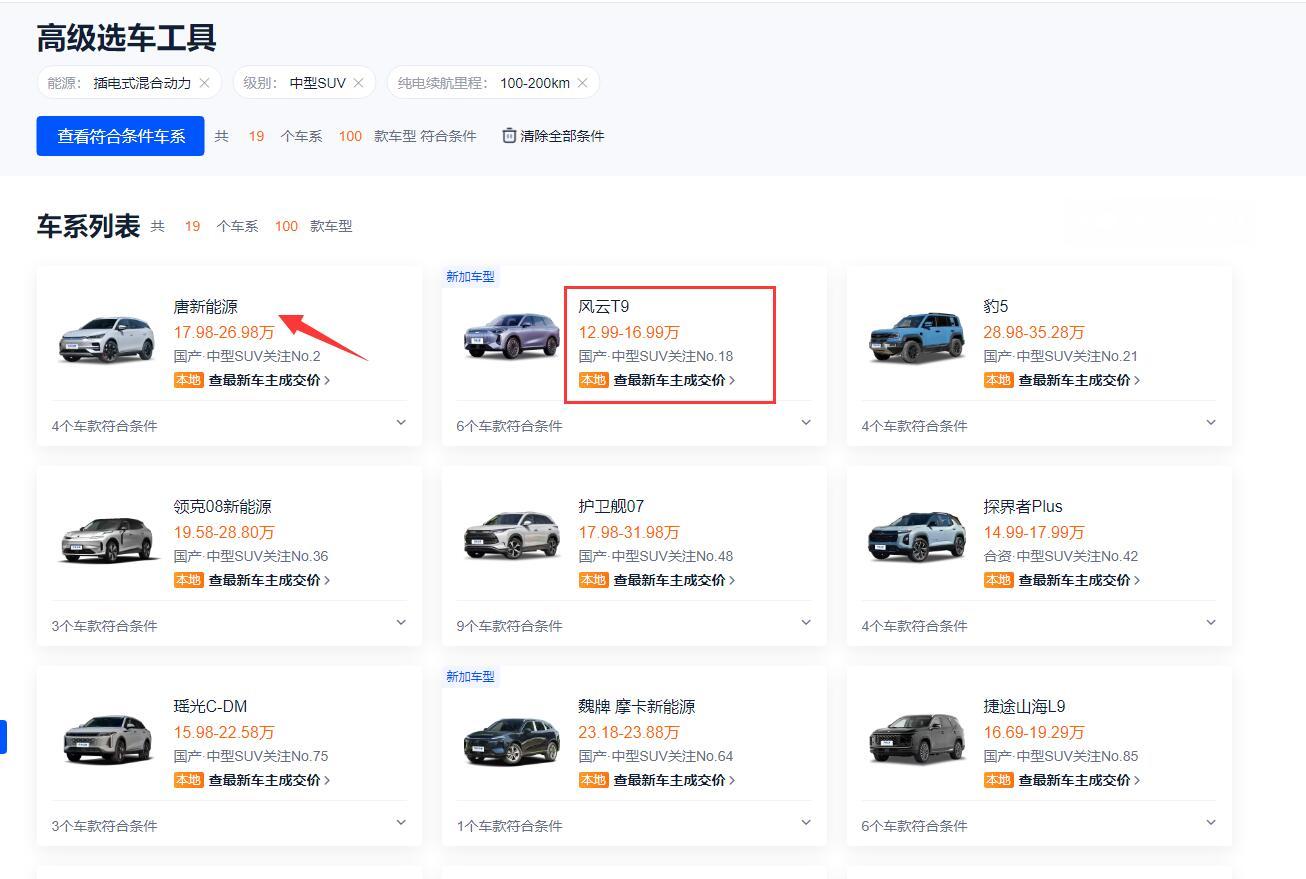Screen dimensions: 1306x879
Task: Click price 23.18-23.88万 of 魏牌 摩卡新能源
Action: tap(629, 732)
